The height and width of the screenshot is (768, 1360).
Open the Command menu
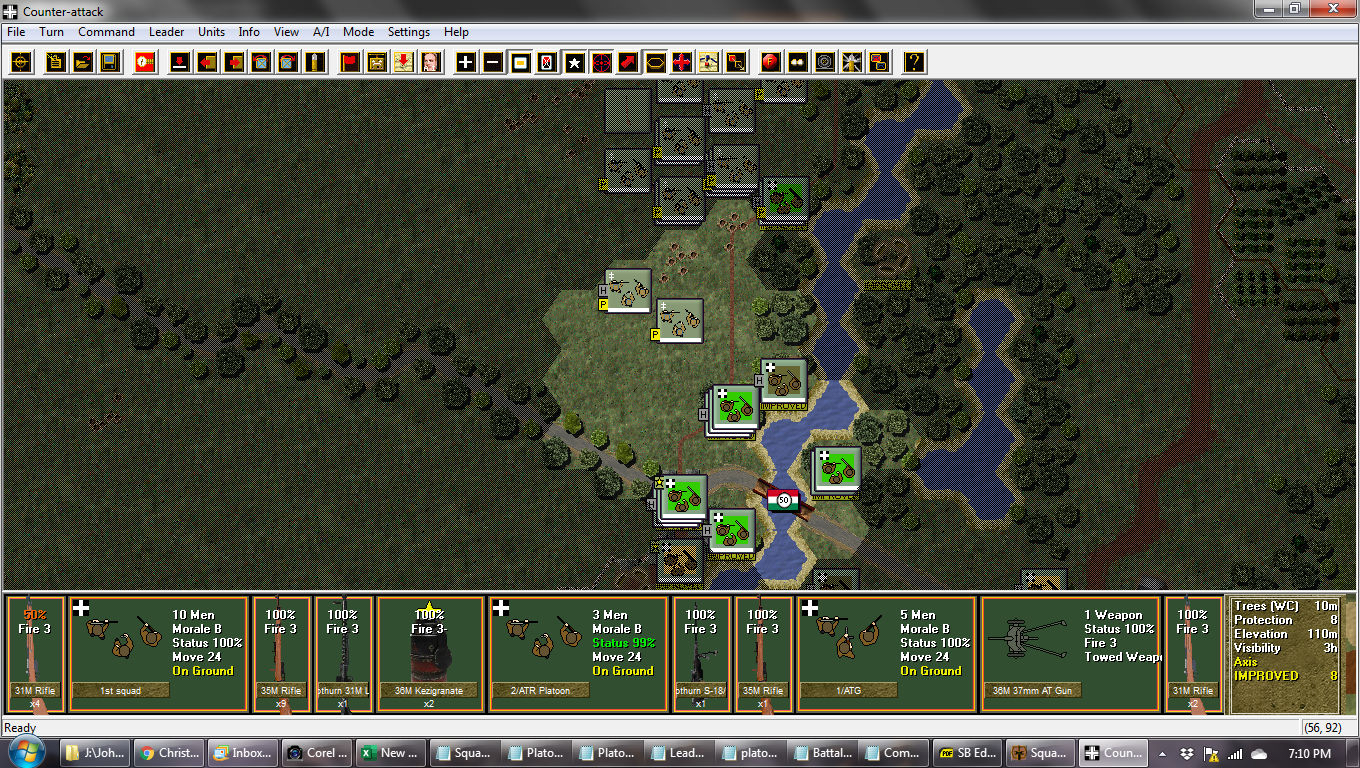coord(106,32)
